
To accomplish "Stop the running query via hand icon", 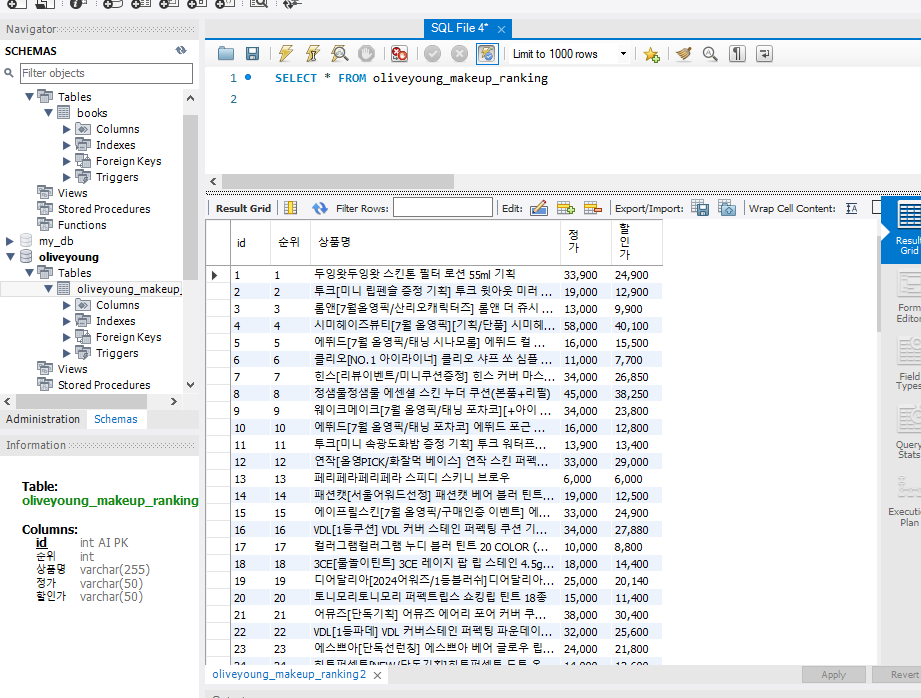I will (366, 54).
